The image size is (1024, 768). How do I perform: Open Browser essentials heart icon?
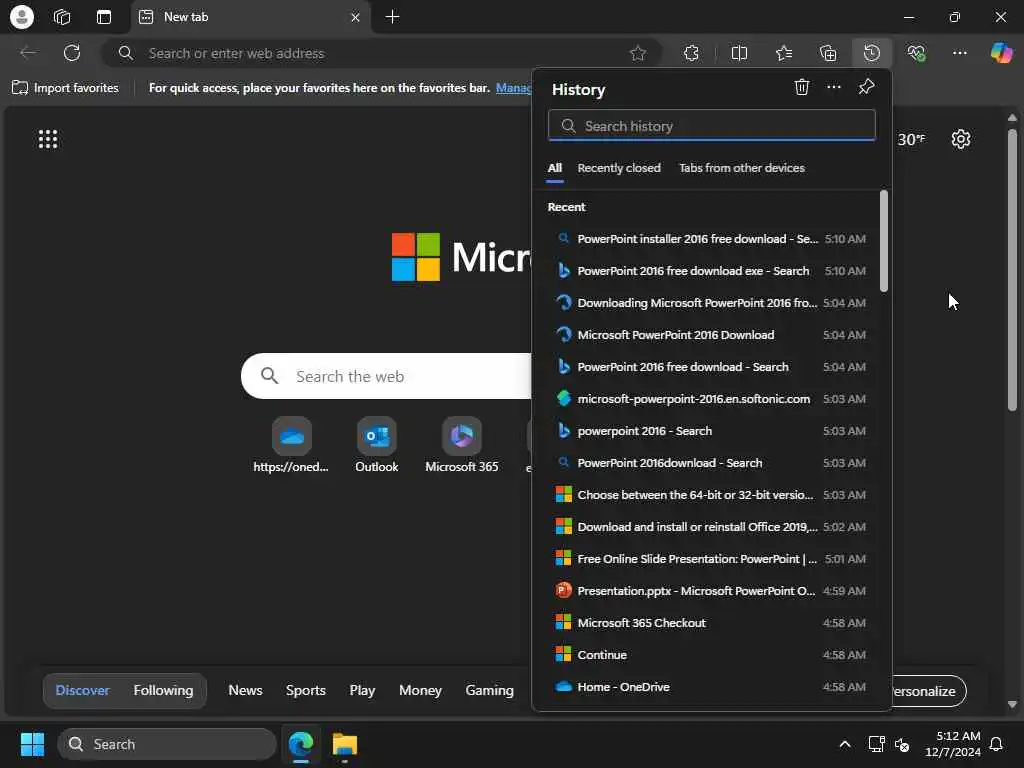916,54
